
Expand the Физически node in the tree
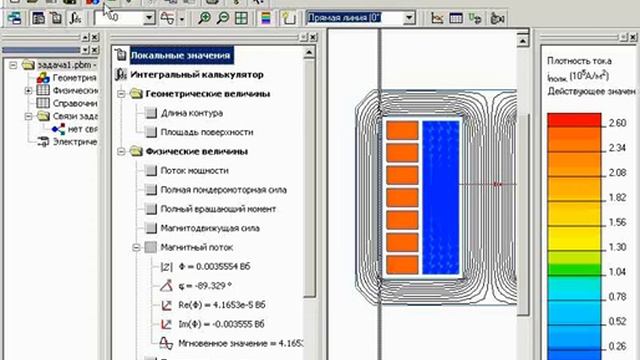(28, 90)
